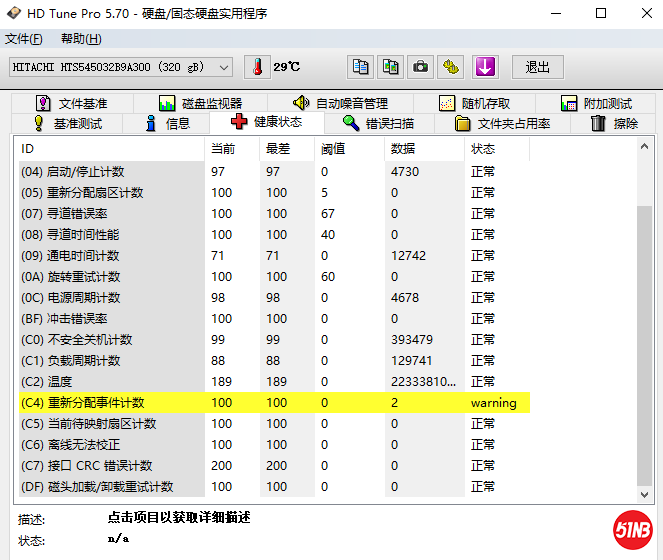Select the (C2) 温度 attribute row
Screen dimensions: 663x560
click(x=270, y=382)
